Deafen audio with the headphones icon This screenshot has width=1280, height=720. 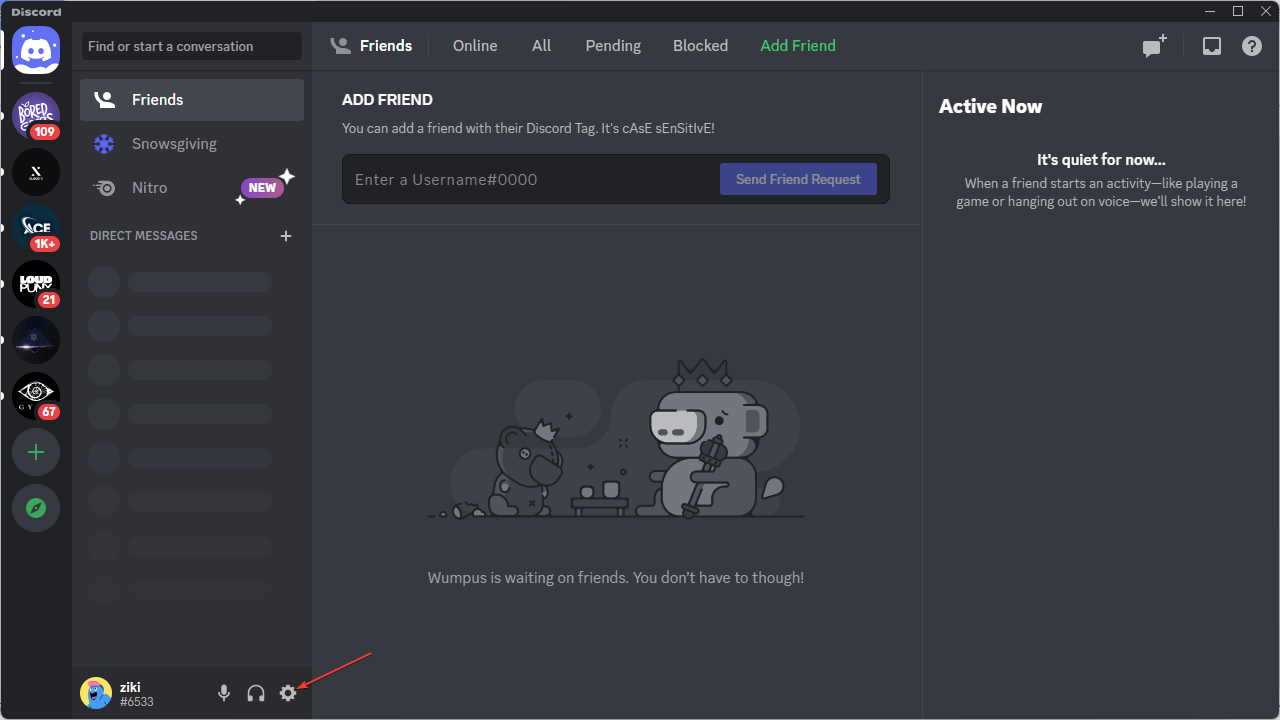click(256, 693)
